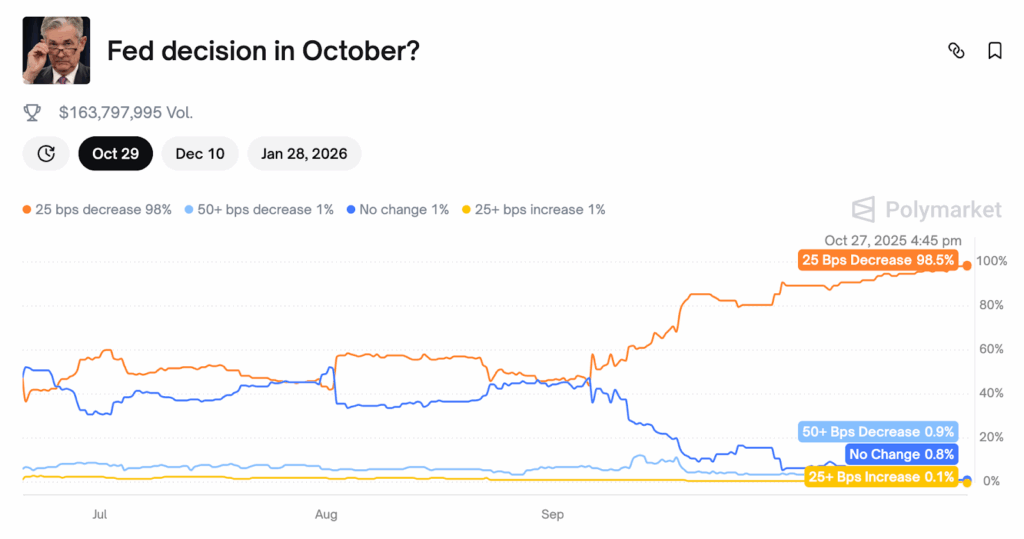
Task: Click the Aug label on the time axis
Action: [326, 515]
